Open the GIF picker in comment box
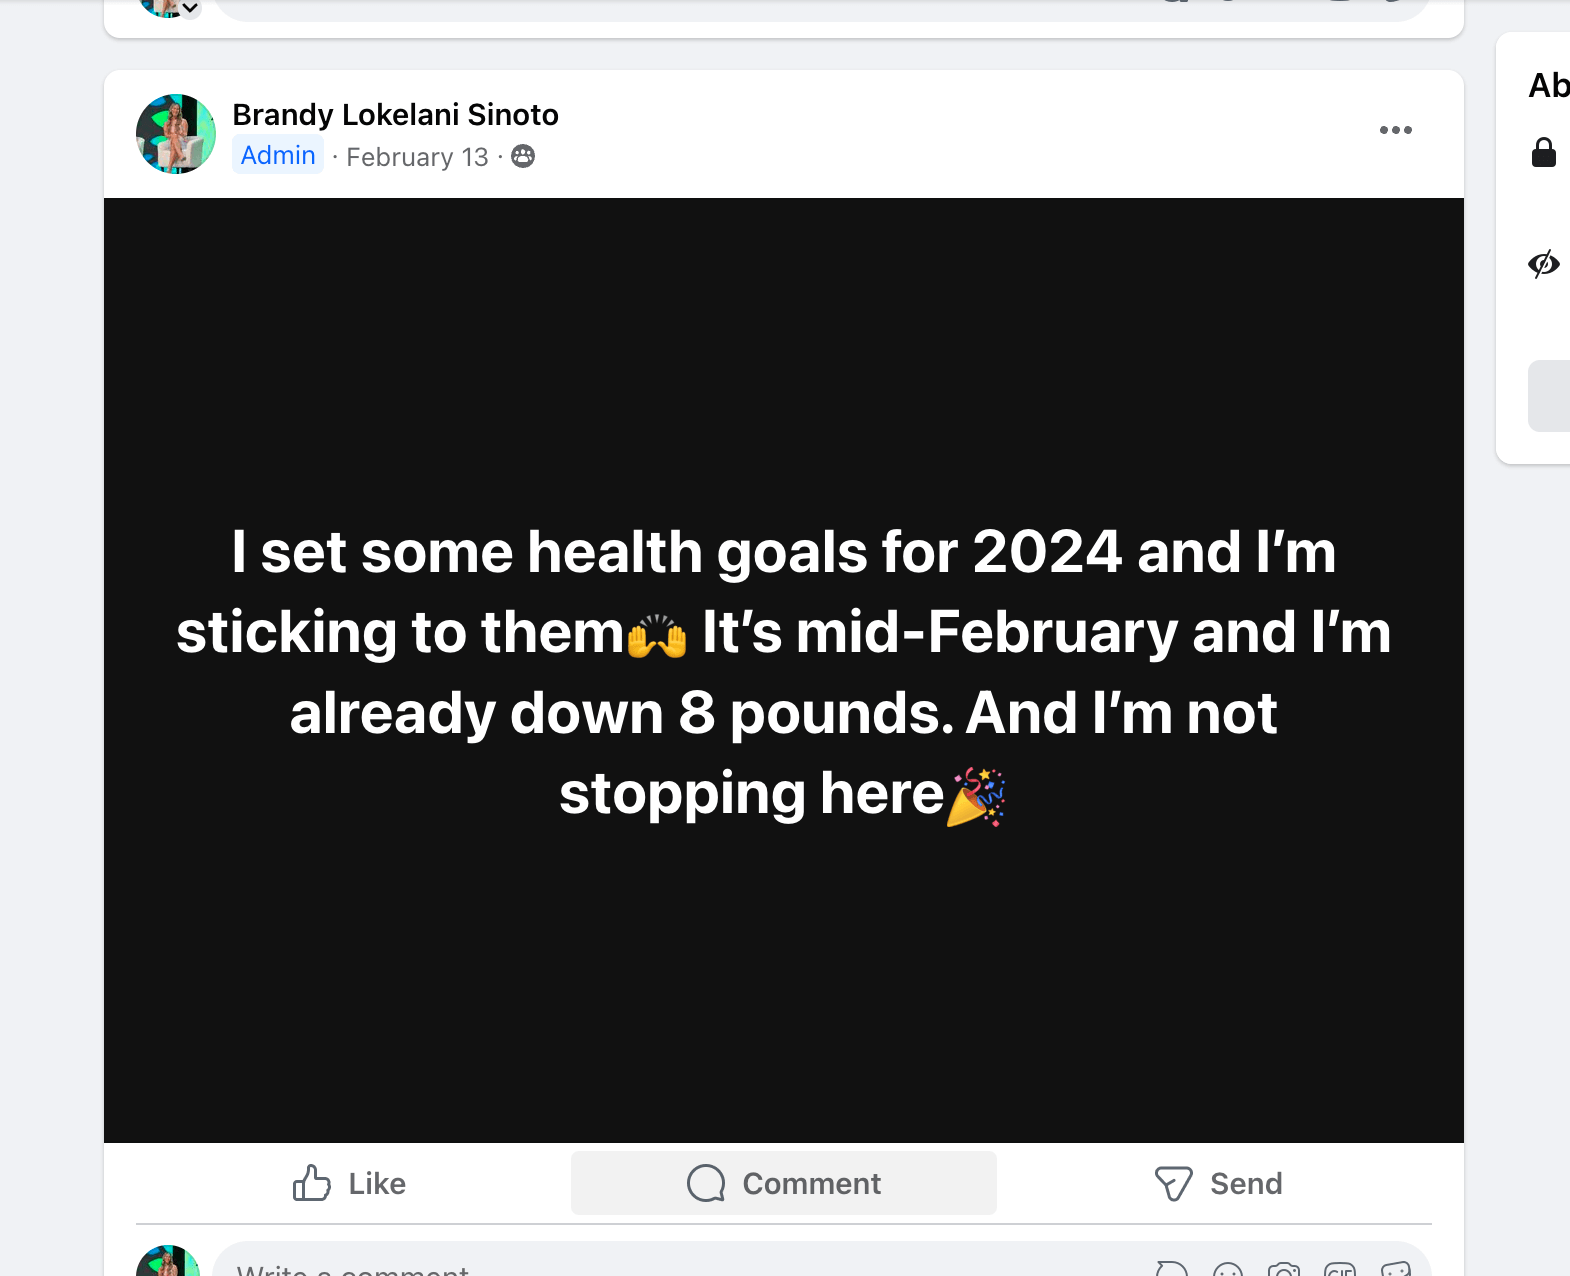The image size is (1570, 1276). click(1339, 1270)
